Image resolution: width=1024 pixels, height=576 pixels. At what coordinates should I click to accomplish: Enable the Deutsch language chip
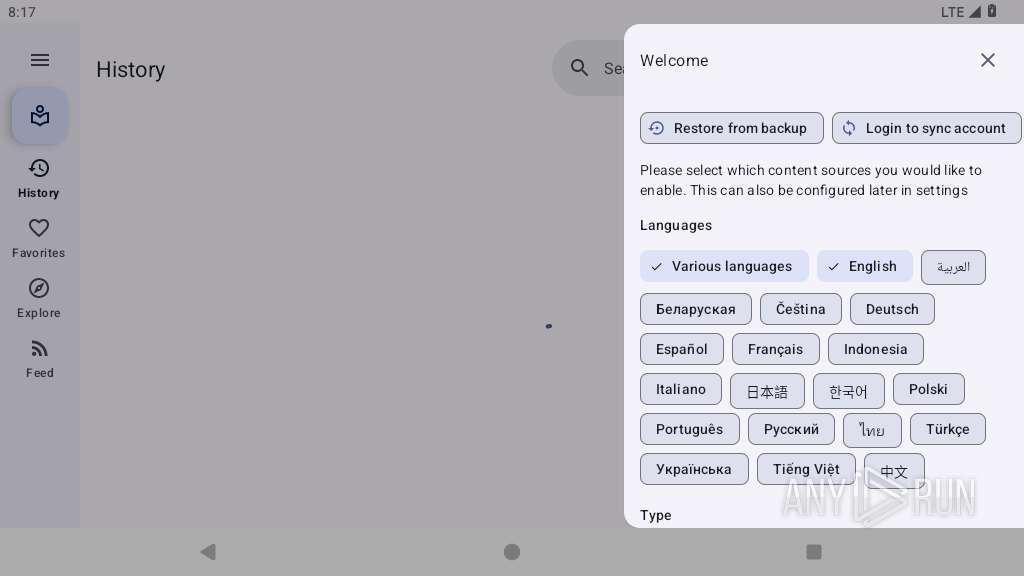coord(892,309)
